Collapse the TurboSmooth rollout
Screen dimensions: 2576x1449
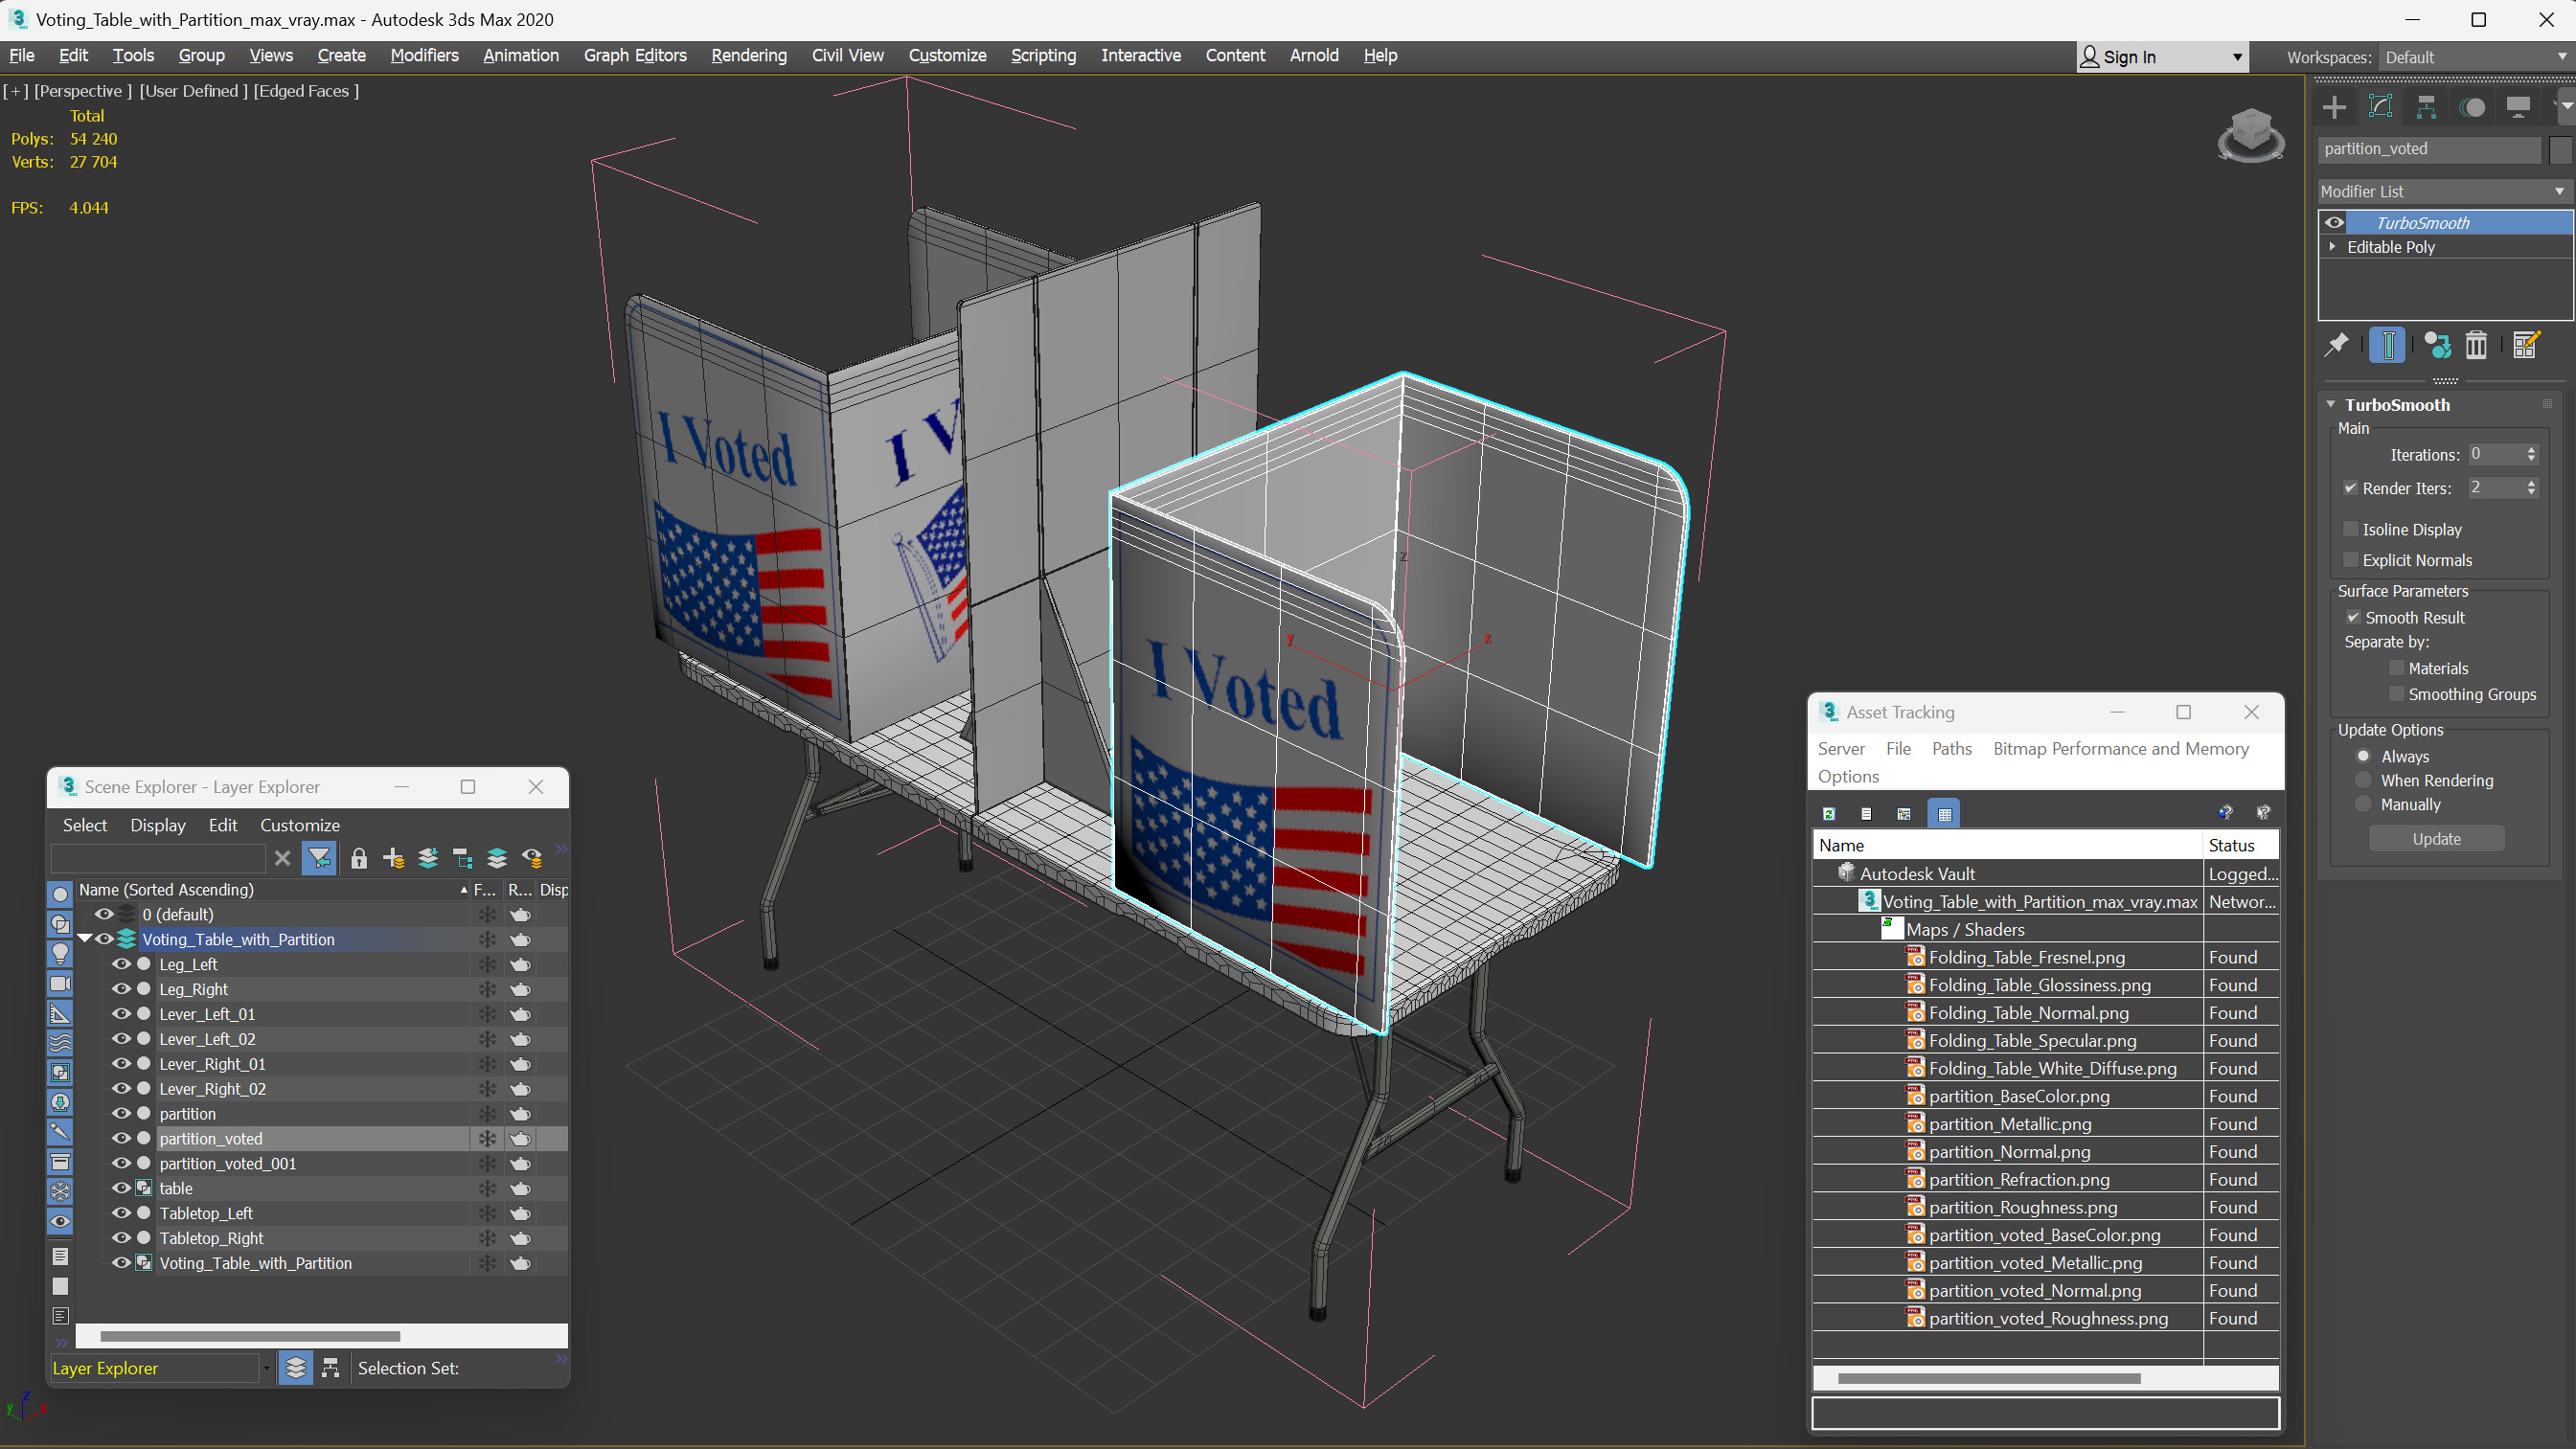pyautogui.click(x=2331, y=404)
